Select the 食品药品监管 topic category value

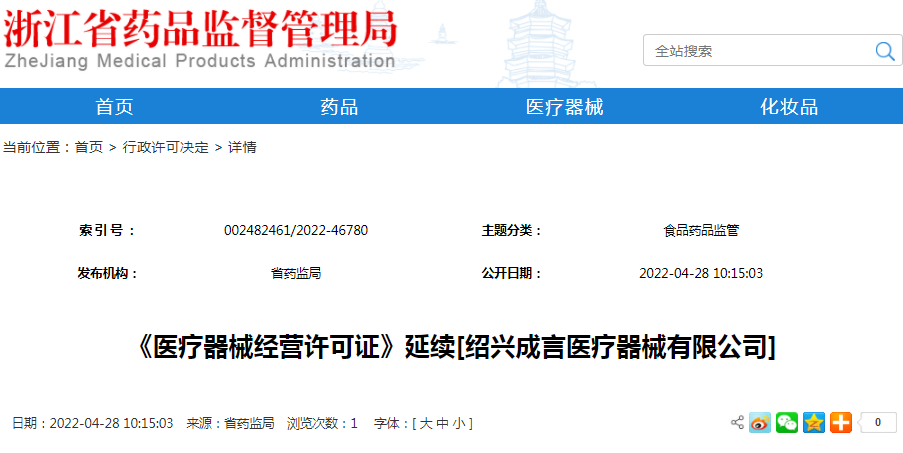pyautogui.click(x=701, y=231)
